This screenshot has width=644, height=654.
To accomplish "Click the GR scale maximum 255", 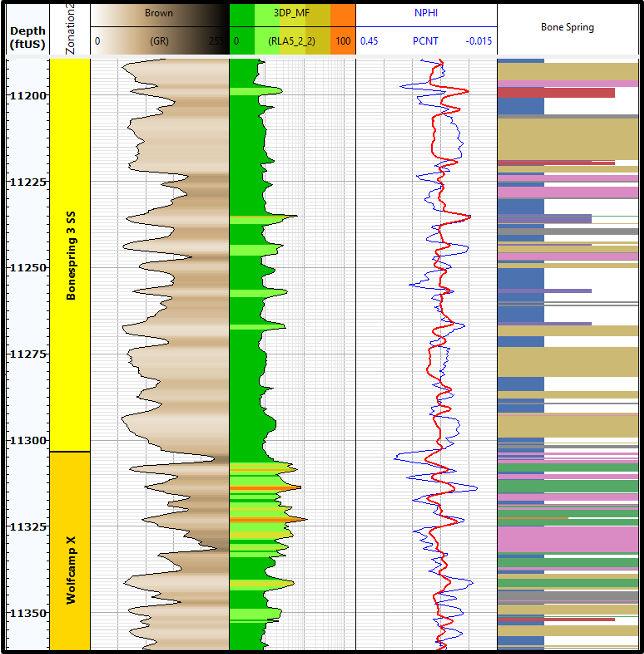I will (x=217, y=41).
